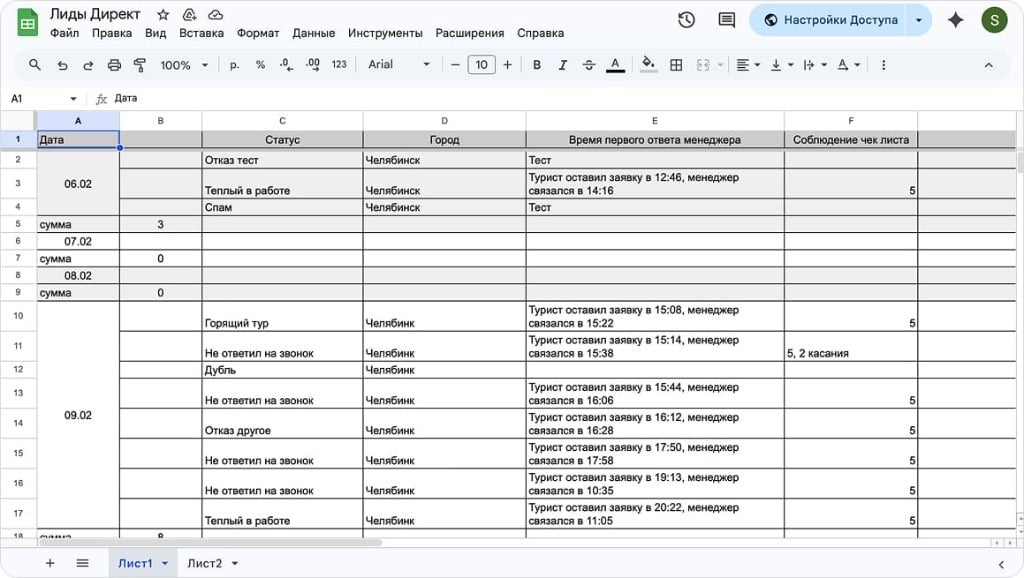The height and width of the screenshot is (578, 1024).
Task: Open the version history clock icon
Action: (686, 20)
